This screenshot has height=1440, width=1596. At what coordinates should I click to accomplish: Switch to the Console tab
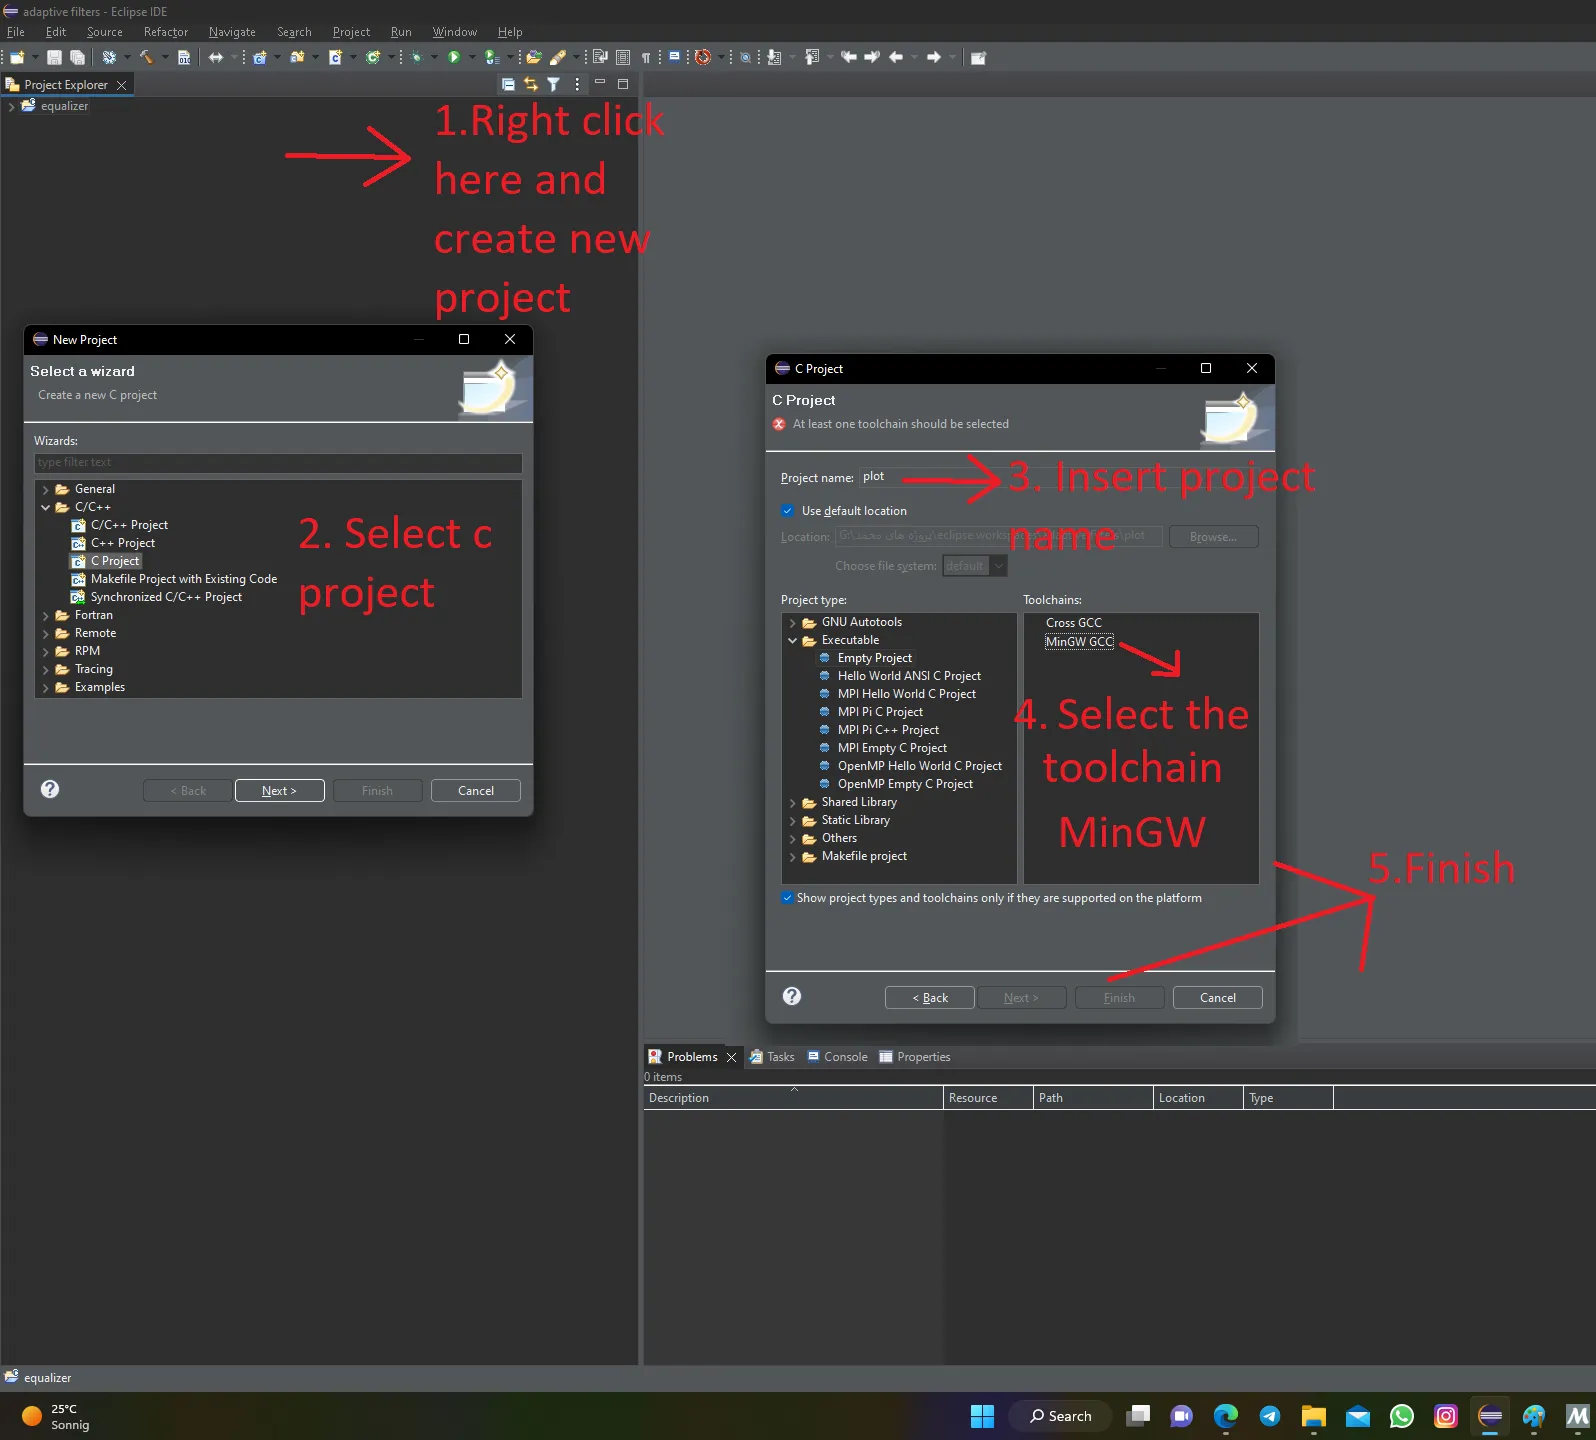coord(837,1057)
